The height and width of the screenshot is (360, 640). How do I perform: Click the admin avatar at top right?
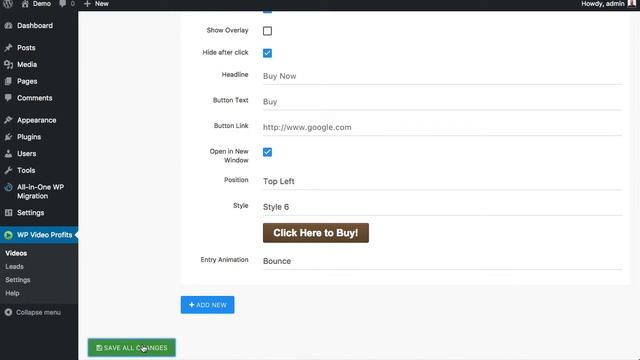(x=632, y=4)
